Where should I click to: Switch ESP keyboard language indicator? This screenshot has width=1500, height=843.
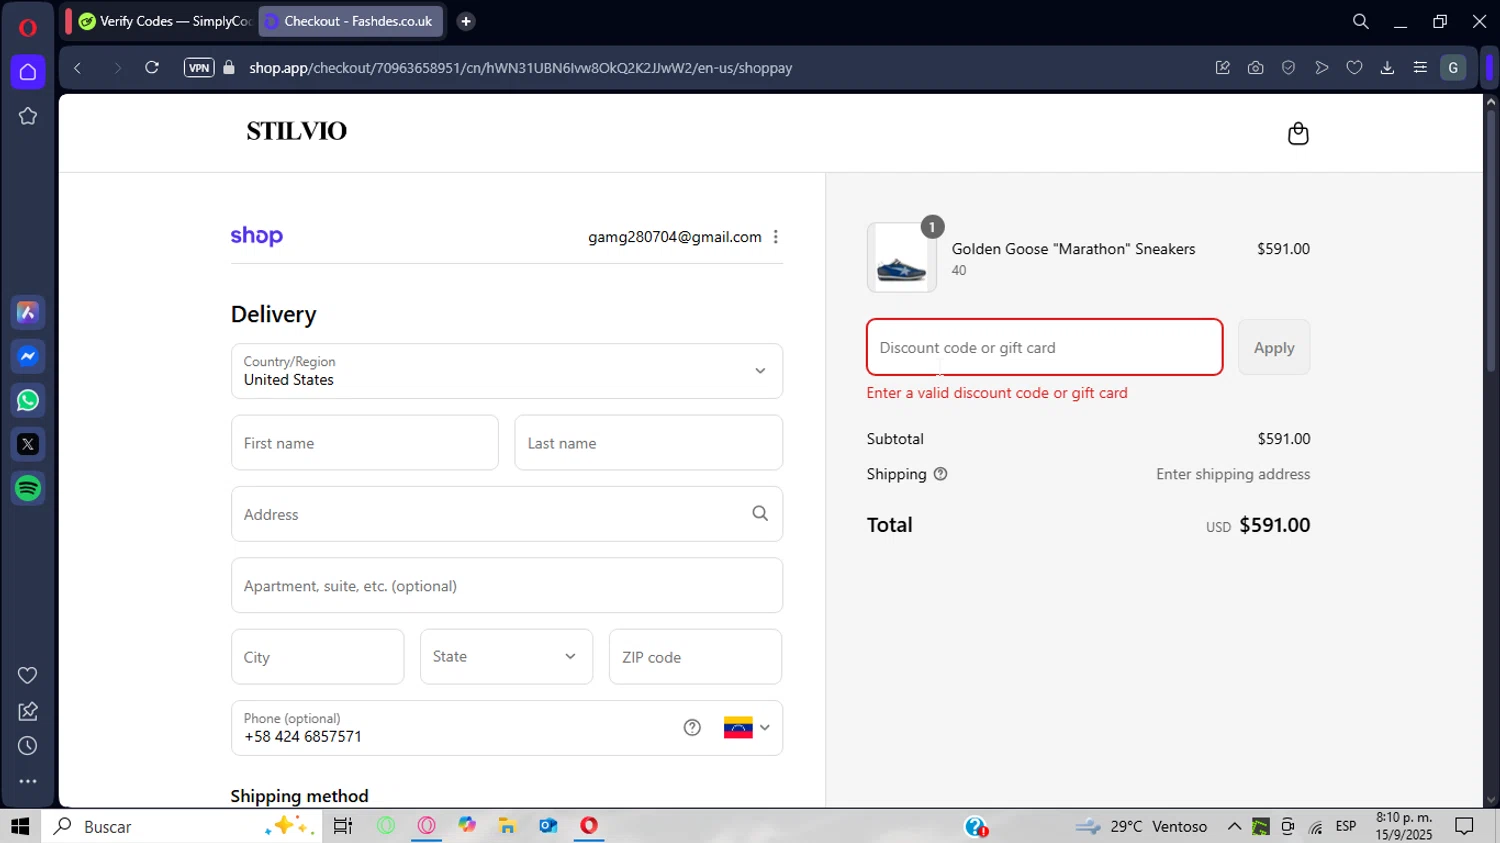(1346, 826)
